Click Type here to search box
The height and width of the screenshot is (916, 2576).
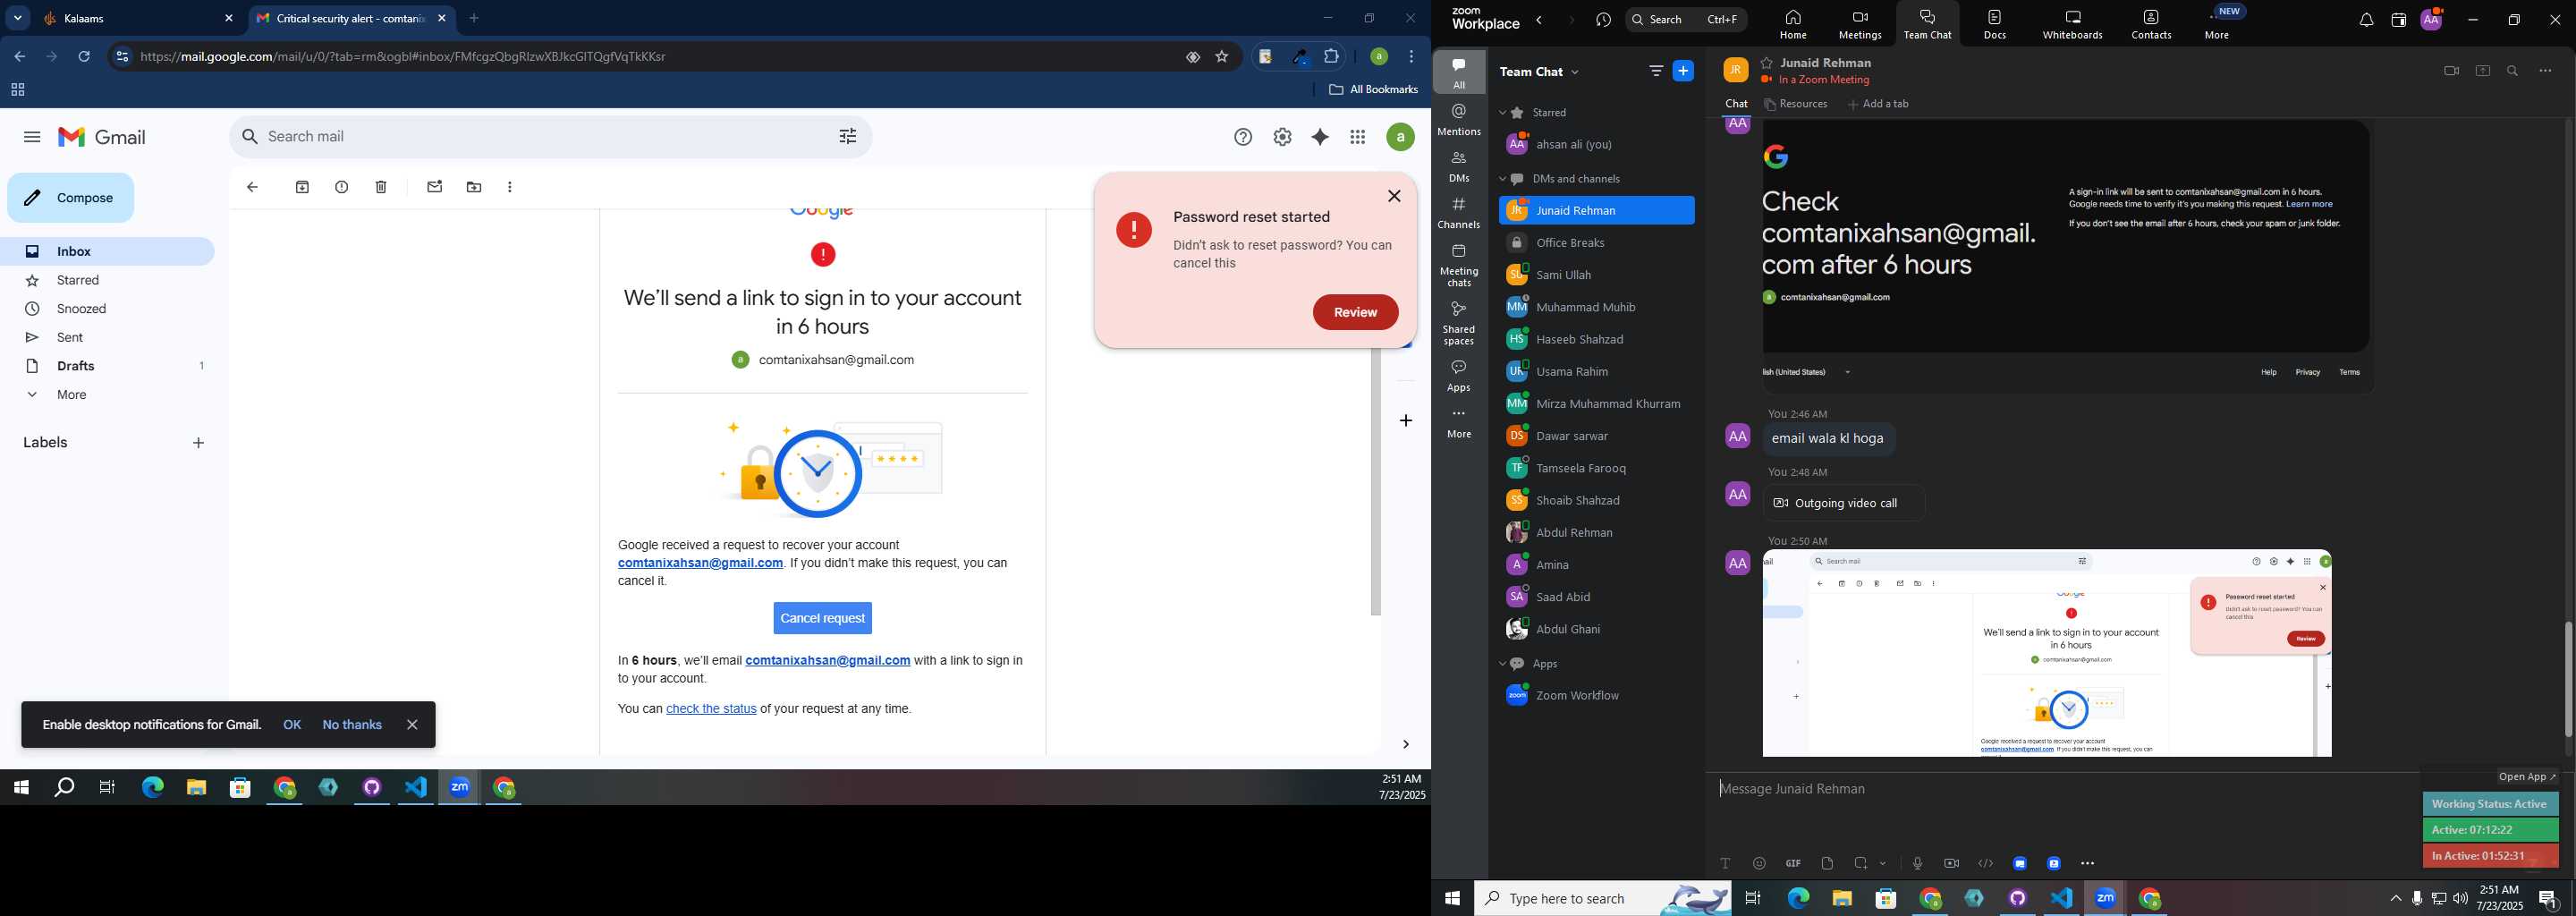(1602, 899)
